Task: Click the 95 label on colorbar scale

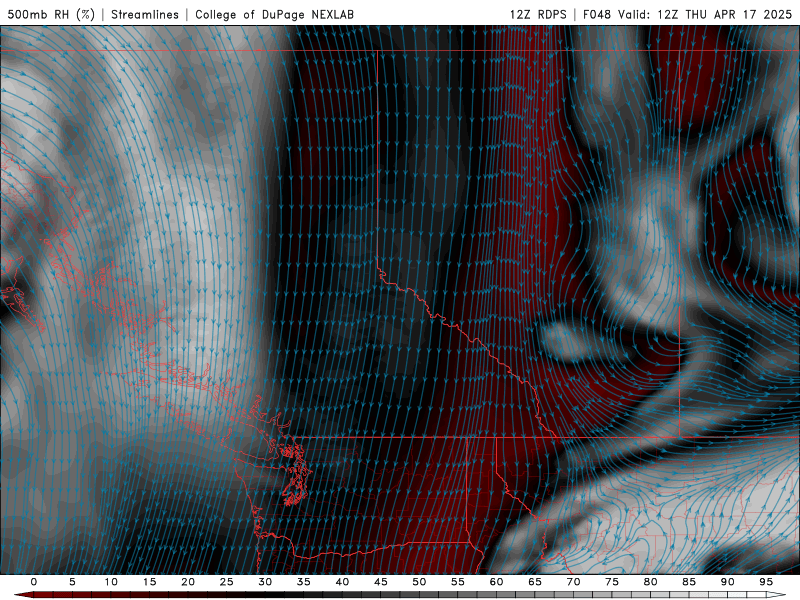Action: (766, 582)
